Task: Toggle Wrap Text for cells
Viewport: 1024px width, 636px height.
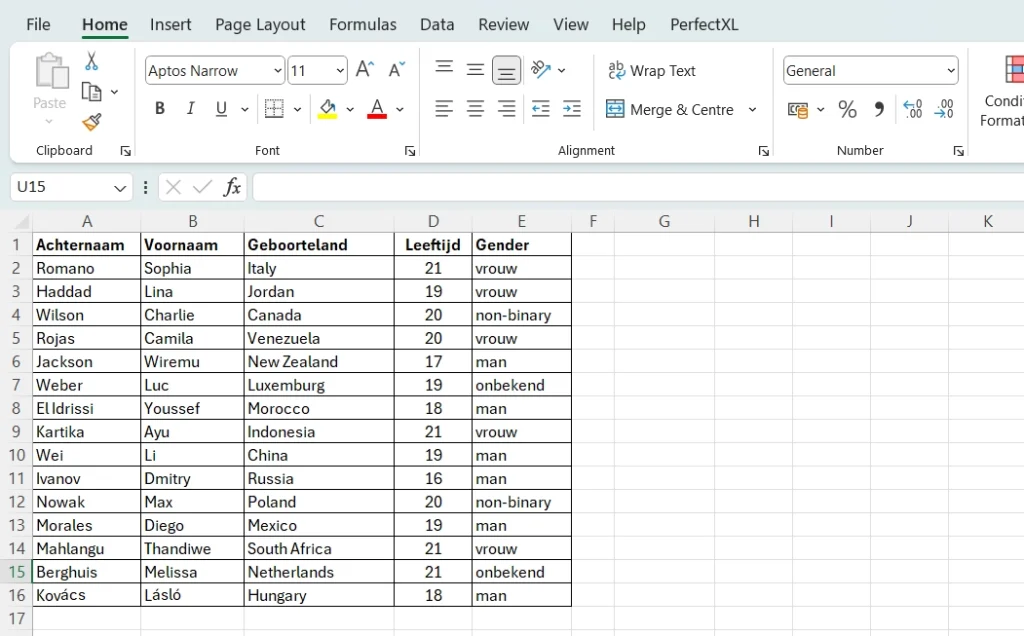Action: (652, 70)
